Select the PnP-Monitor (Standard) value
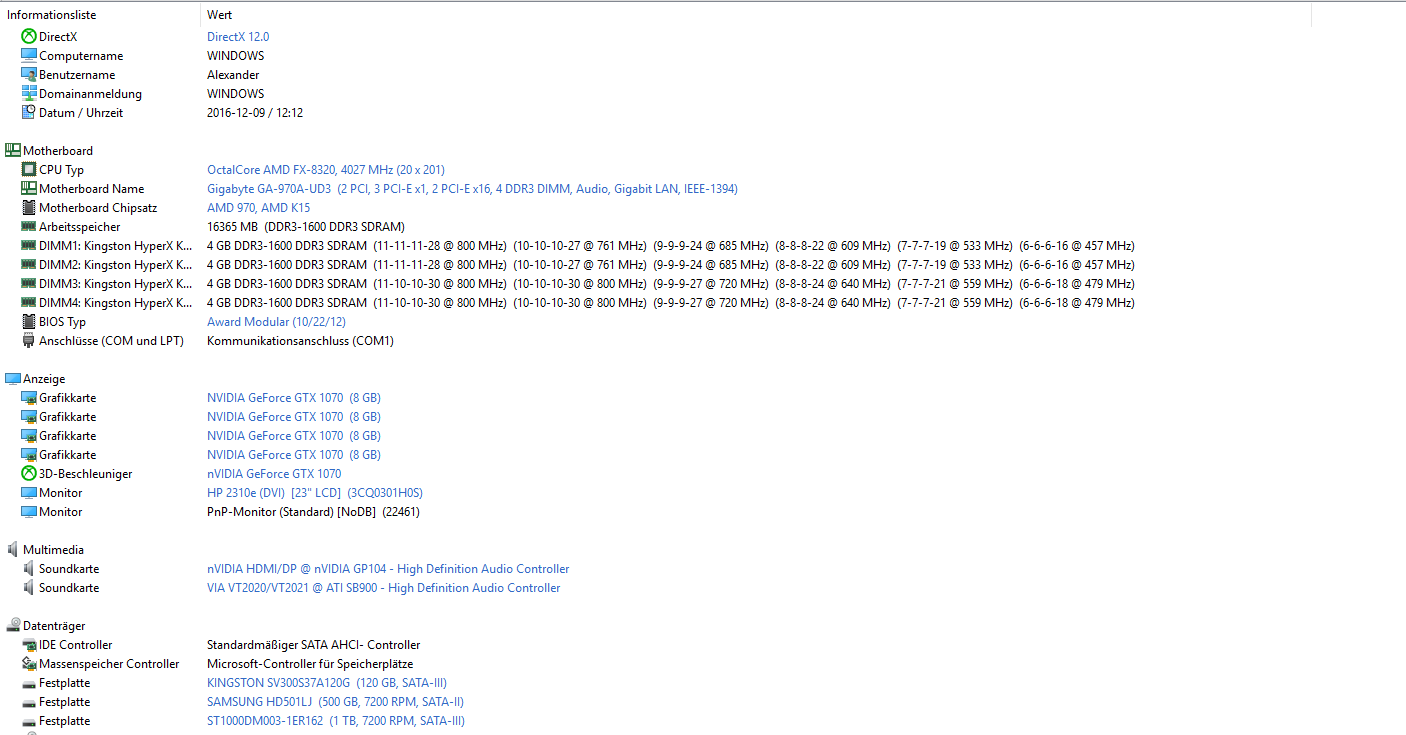 click(313, 512)
